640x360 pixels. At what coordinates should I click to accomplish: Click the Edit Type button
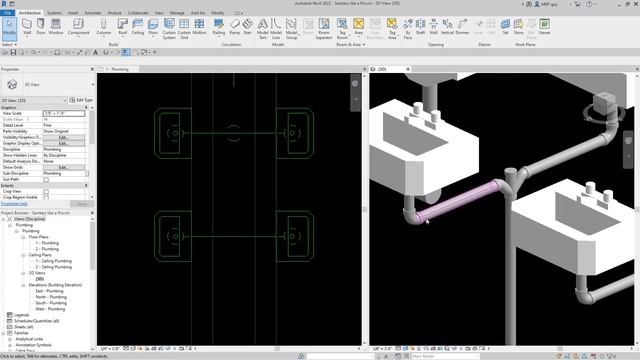click(x=81, y=100)
